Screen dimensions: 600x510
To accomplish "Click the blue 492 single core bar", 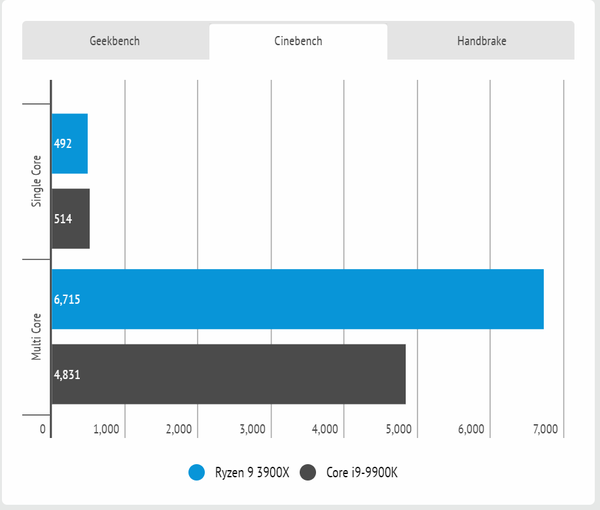I will click(x=70, y=143).
